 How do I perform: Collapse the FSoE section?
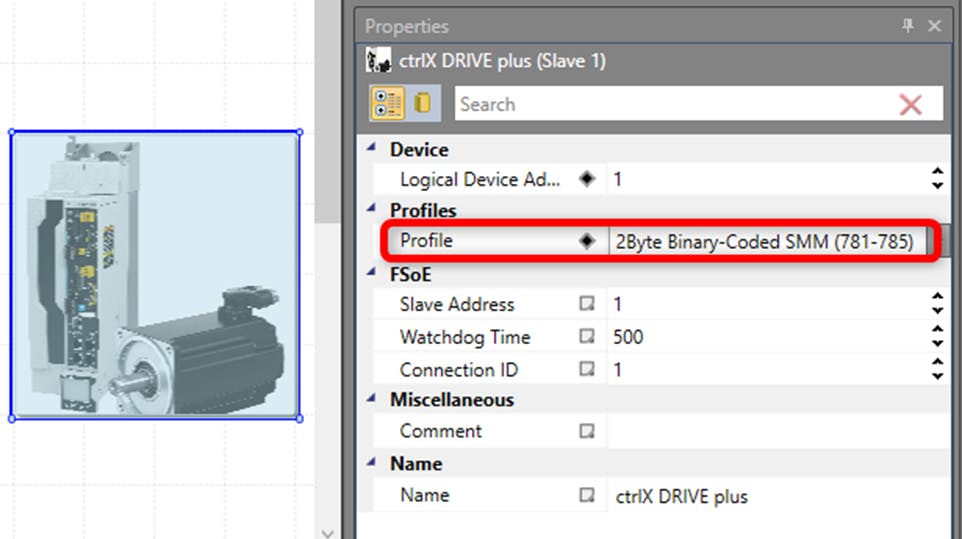[x=372, y=274]
